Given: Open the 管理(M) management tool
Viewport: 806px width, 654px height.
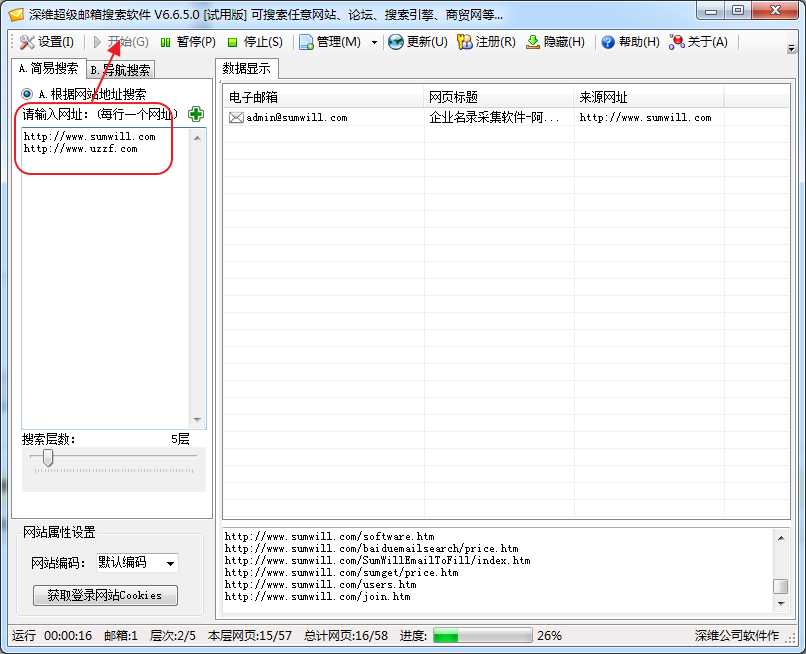Looking at the screenshot, I should click(331, 42).
